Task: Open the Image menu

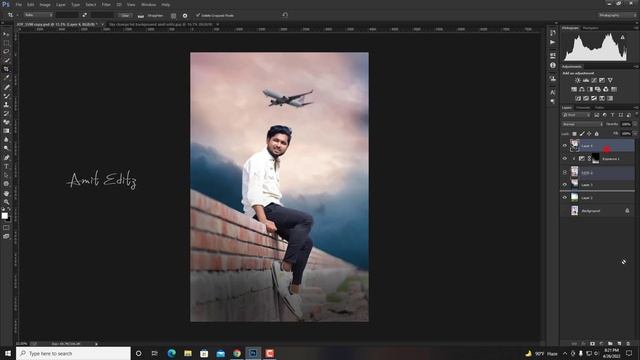Action: click(x=45, y=4)
